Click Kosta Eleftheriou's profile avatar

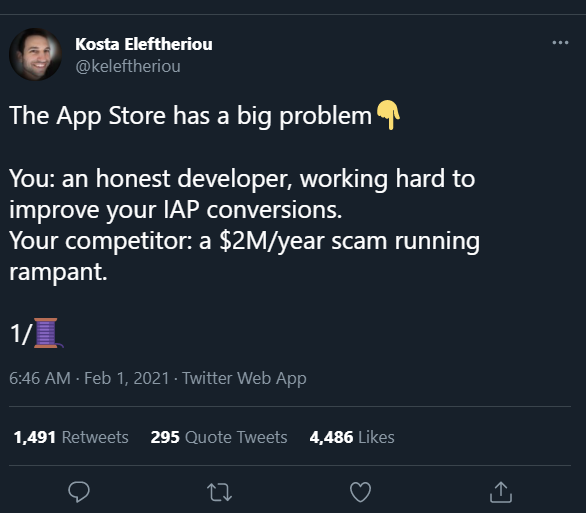(36, 54)
